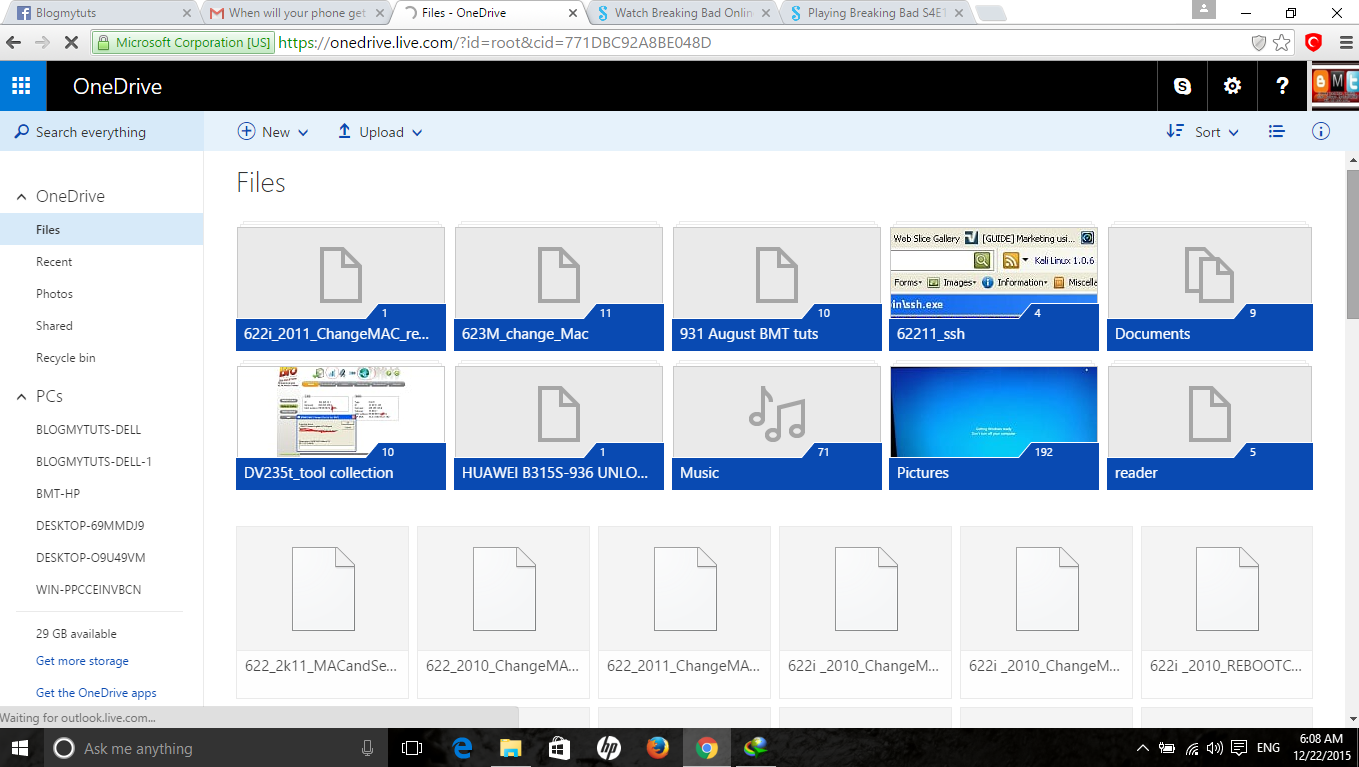The width and height of the screenshot is (1359, 767).
Task: Click the help question mark icon
Action: [x=1282, y=86]
